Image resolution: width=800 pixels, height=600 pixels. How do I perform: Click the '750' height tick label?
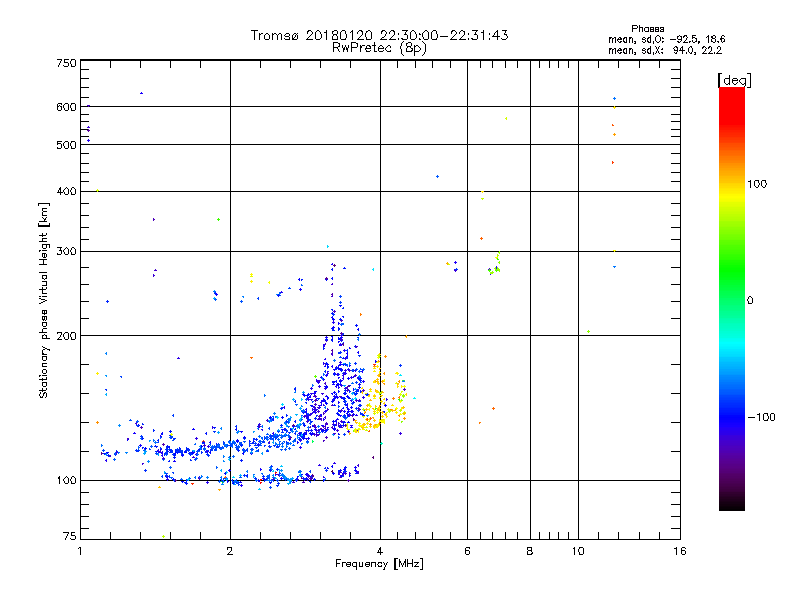pos(66,63)
